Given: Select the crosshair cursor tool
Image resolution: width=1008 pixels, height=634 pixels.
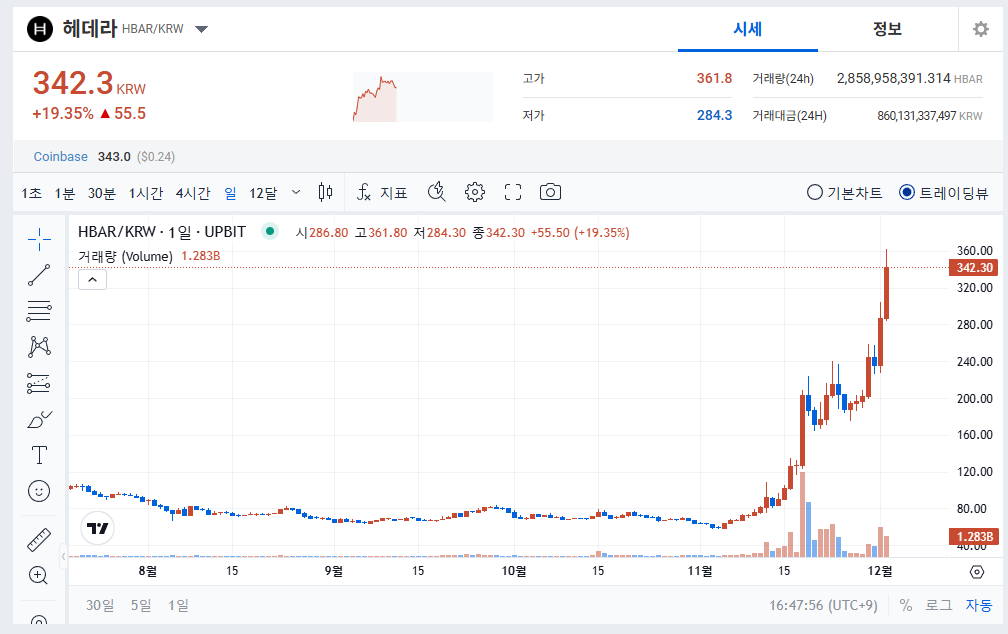Looking at the screenshot, I should 39,239.
